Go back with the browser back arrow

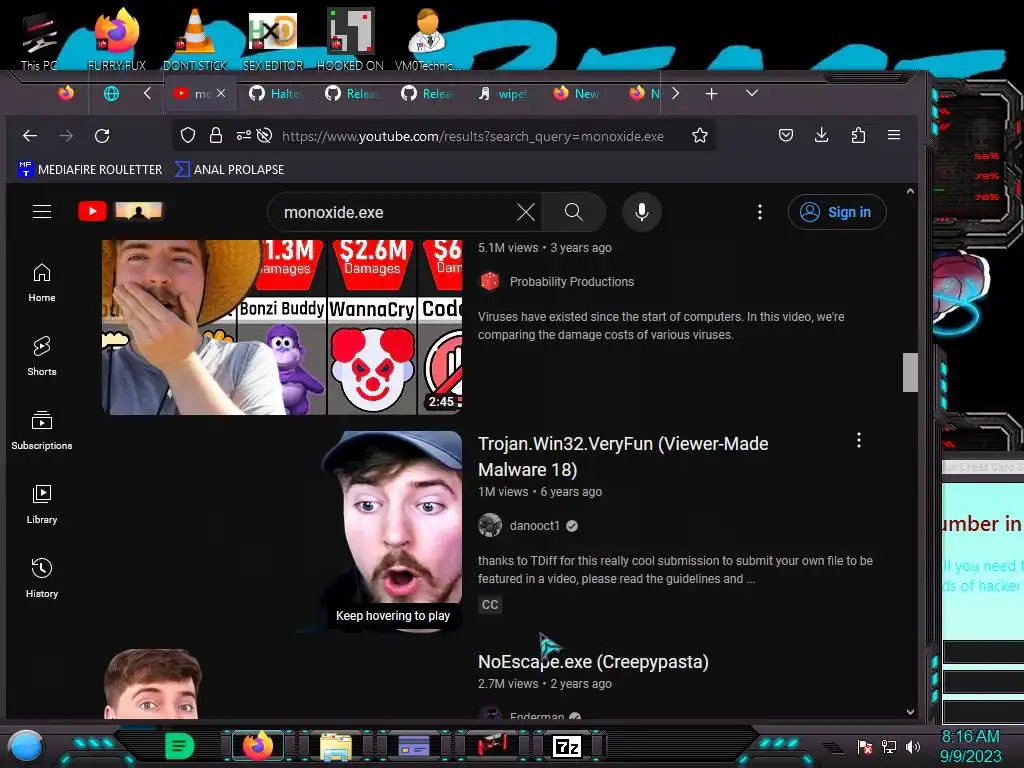coord(29,136)
